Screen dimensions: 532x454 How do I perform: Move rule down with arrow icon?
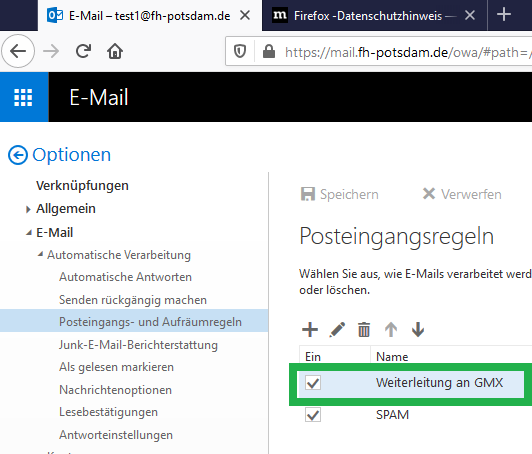tap(418, 329)
